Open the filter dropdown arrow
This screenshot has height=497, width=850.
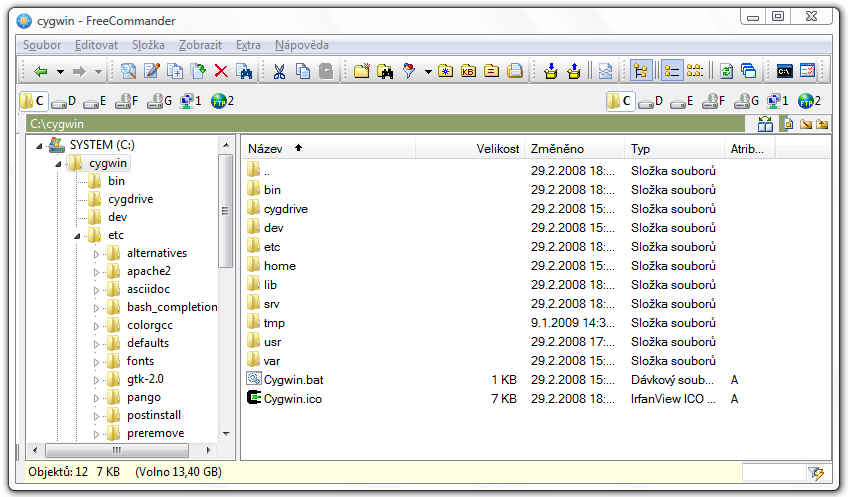(428, 72)
